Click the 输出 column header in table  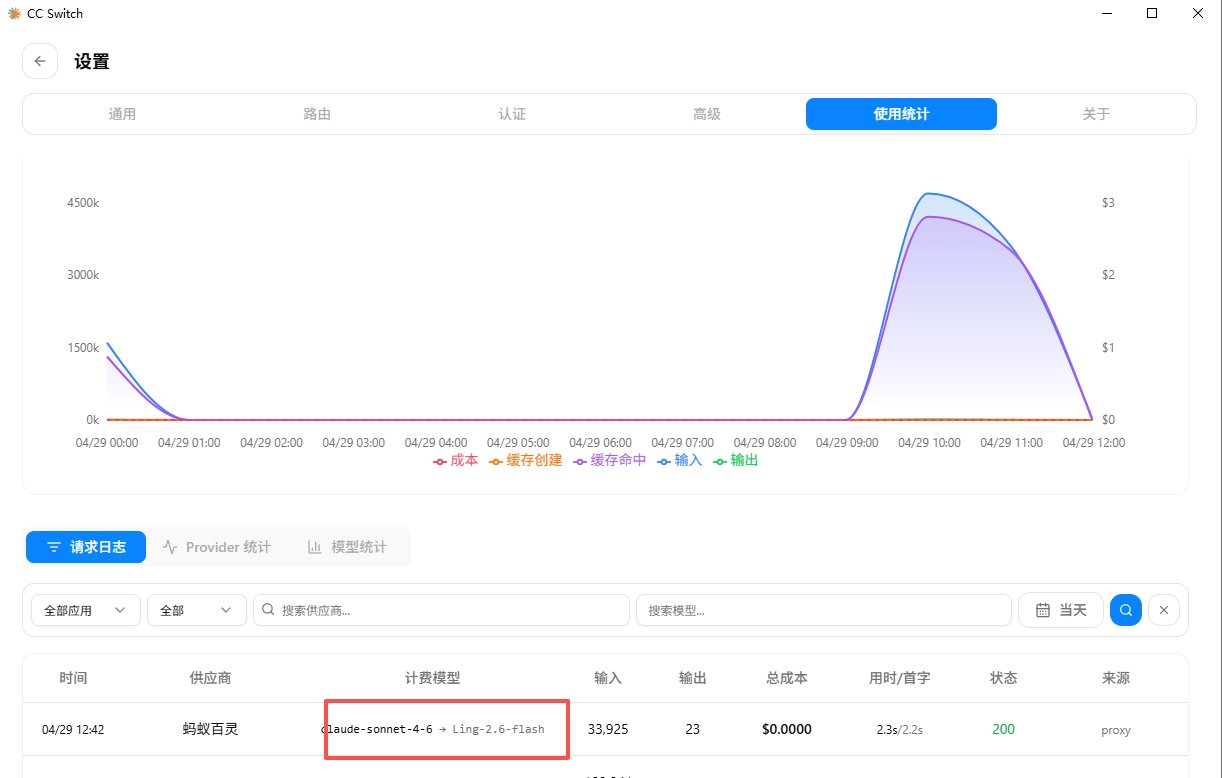tap(693, 678)
